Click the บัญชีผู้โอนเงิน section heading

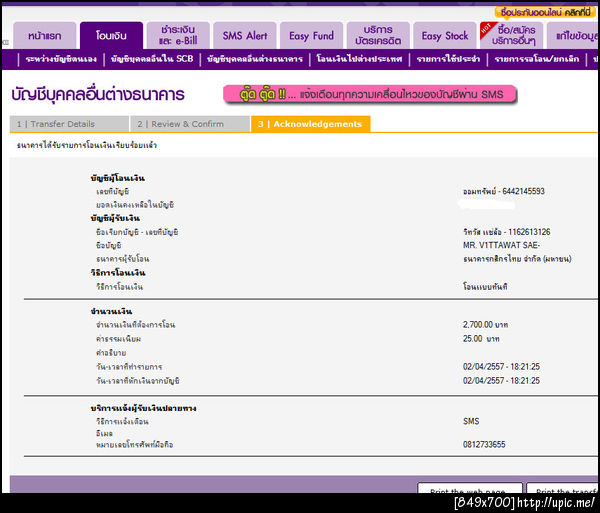(x=118, y=178)
